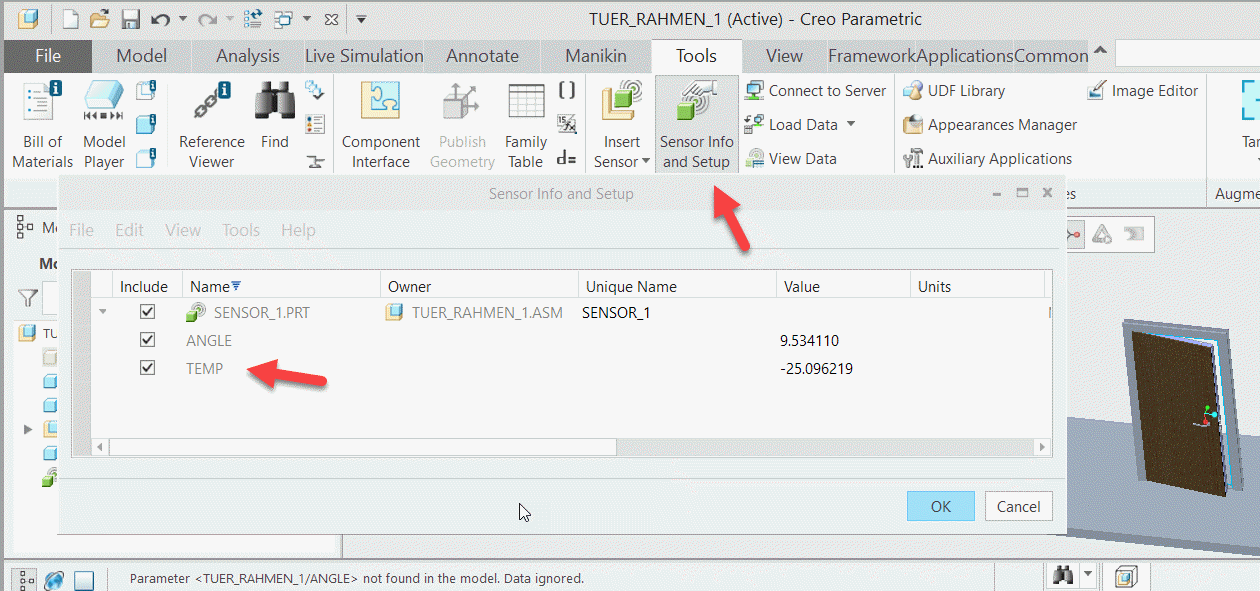1260x591 pixels.
Task: Open the Edit menu in Sensor dialog
Action: [129, 230]
